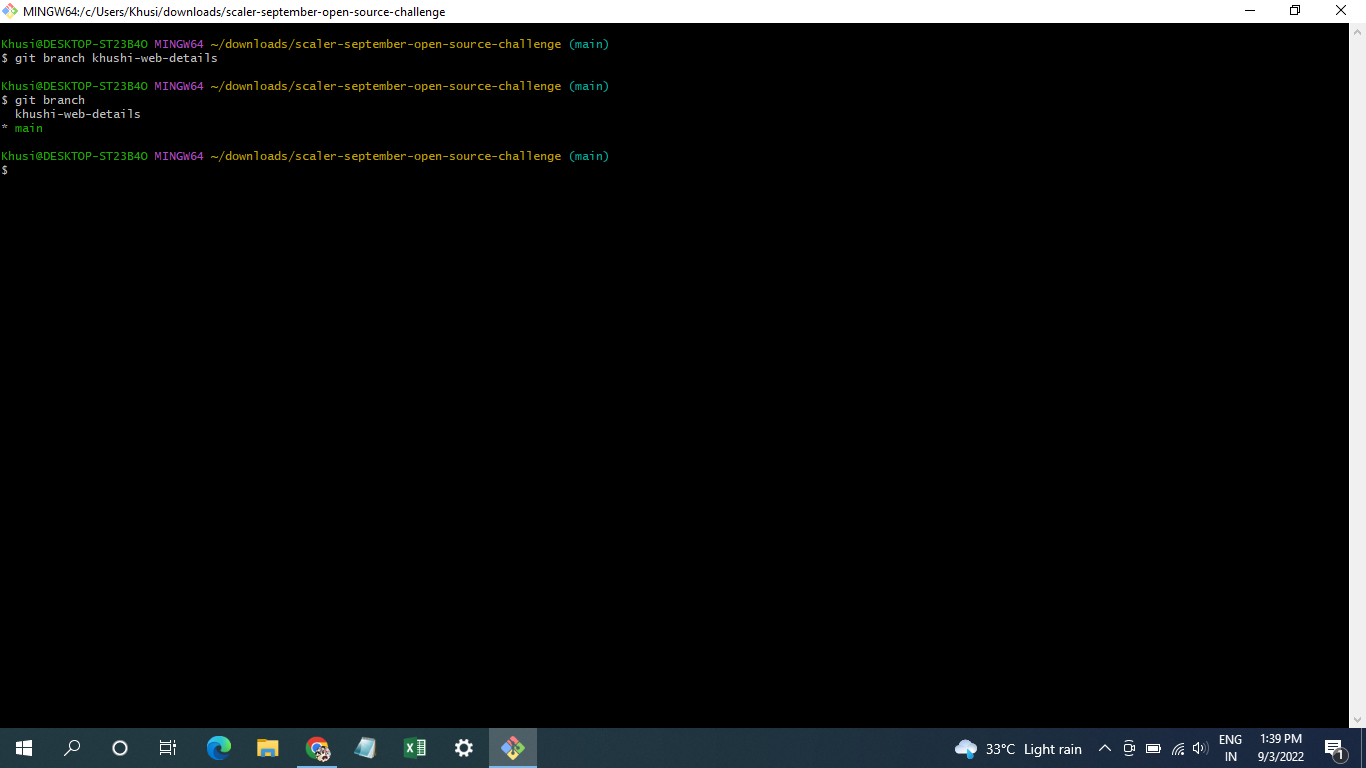Viewport: 1366px width, 768px height.
Task: Open the Git Bash terminal icon in title bar
Action: tap(11, 11)
